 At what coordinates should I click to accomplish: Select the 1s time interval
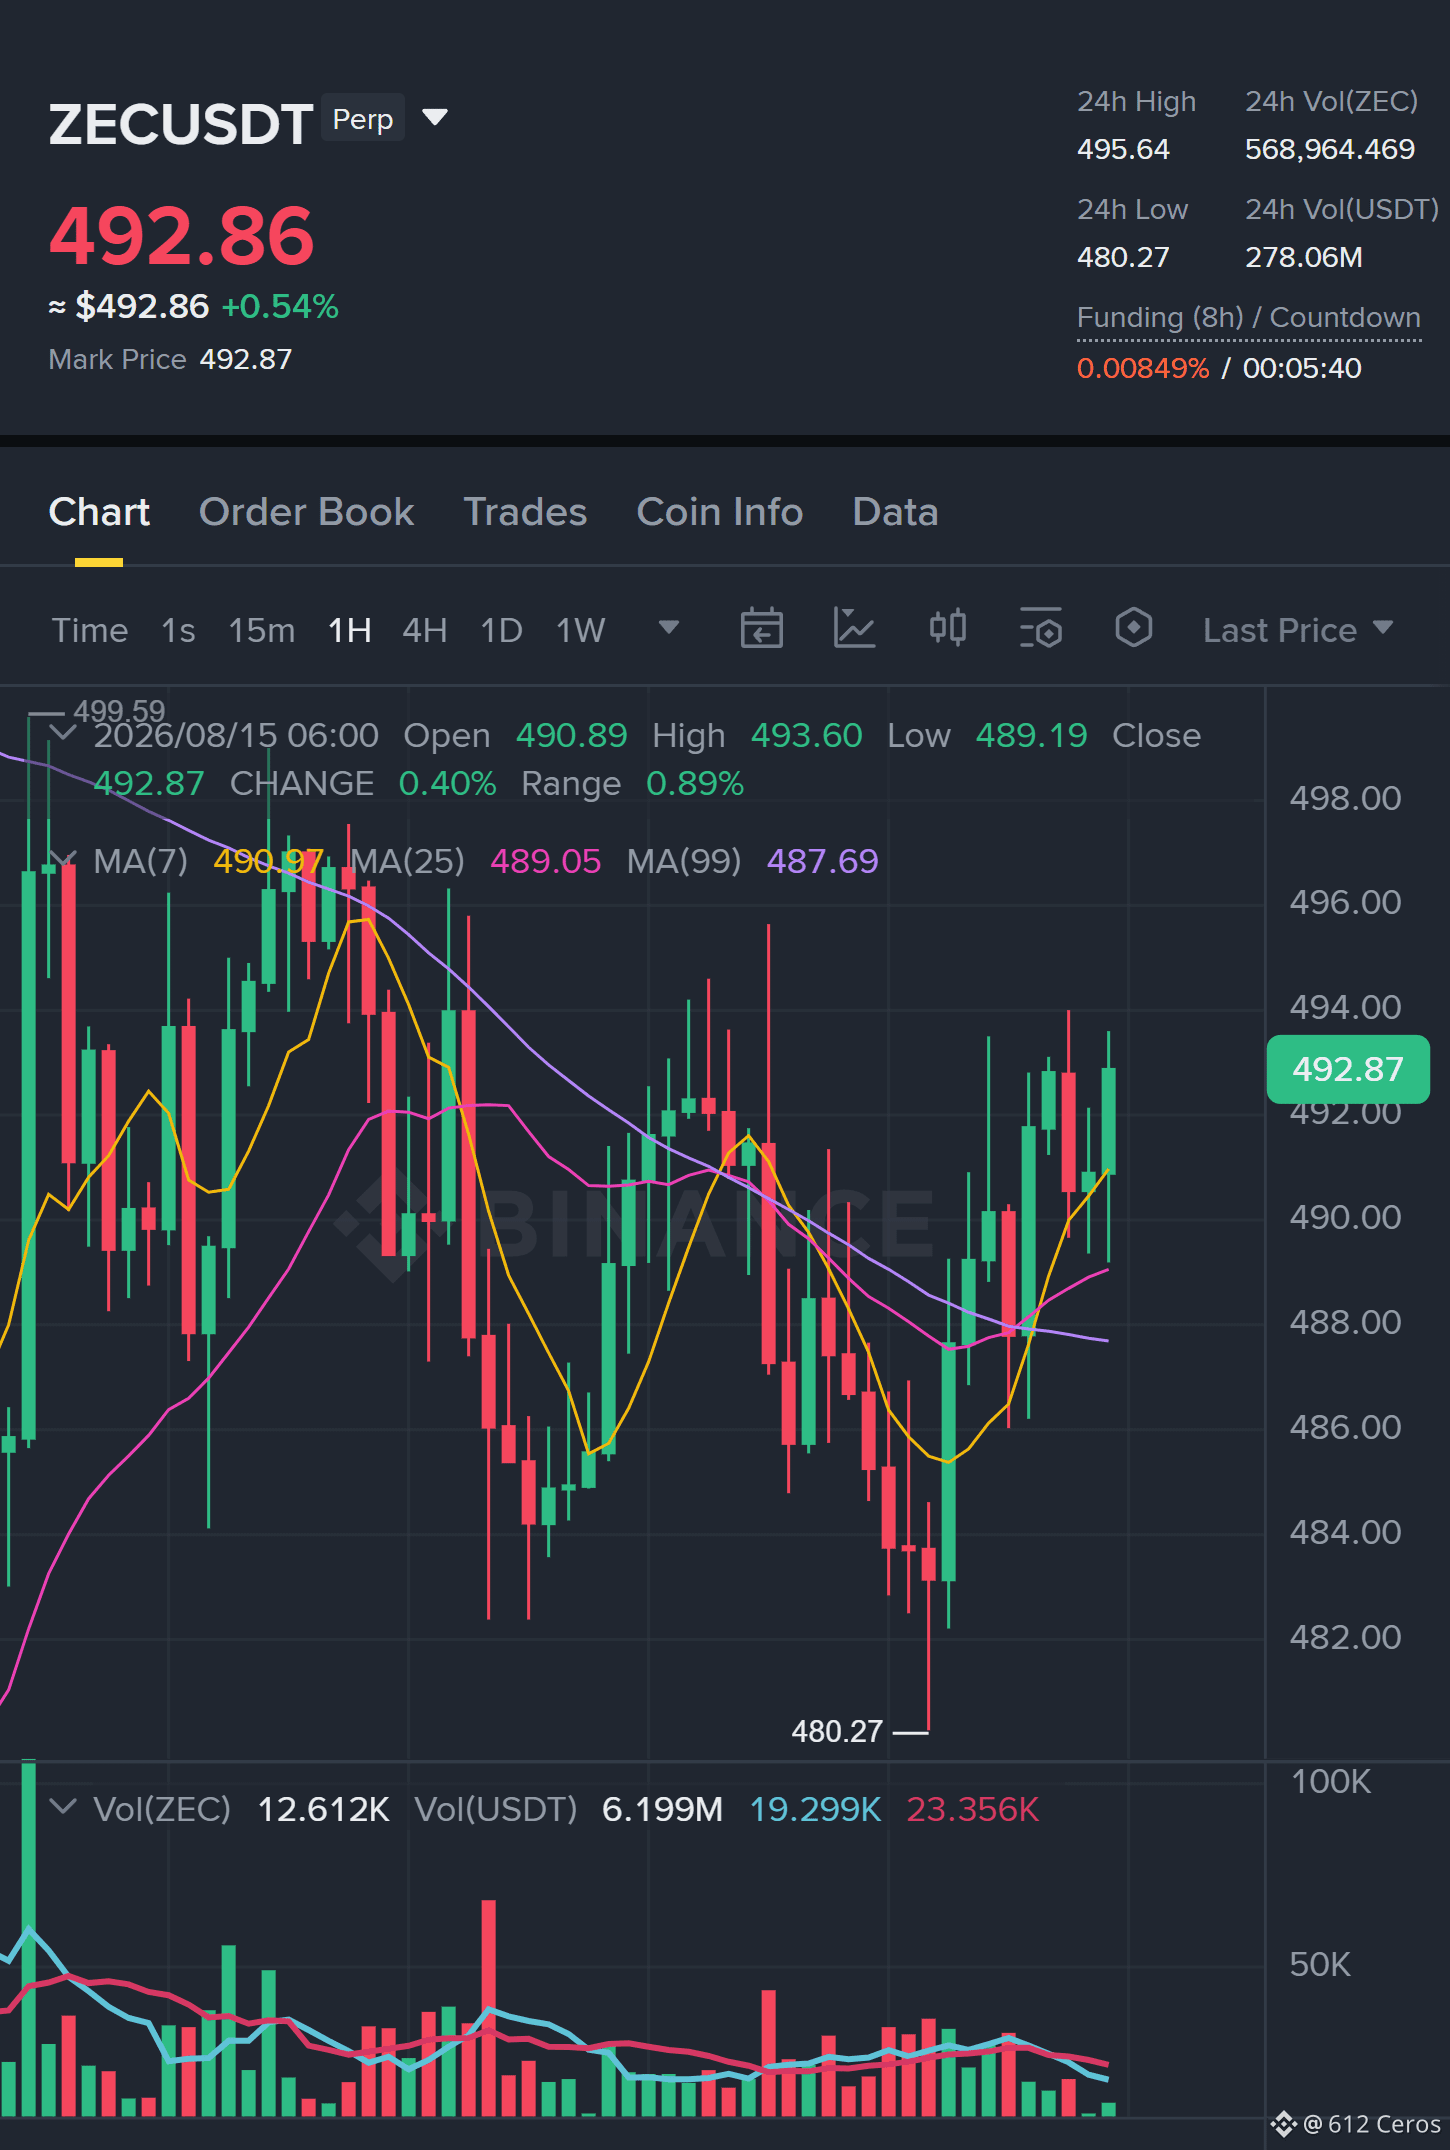[178, 630]
